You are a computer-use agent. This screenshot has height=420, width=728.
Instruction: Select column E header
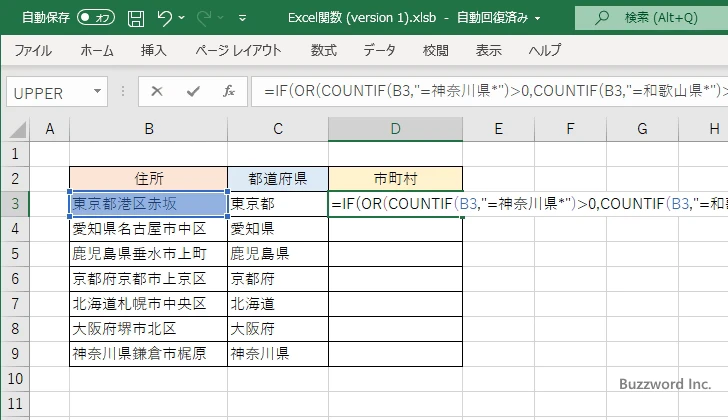pos(498,129)
